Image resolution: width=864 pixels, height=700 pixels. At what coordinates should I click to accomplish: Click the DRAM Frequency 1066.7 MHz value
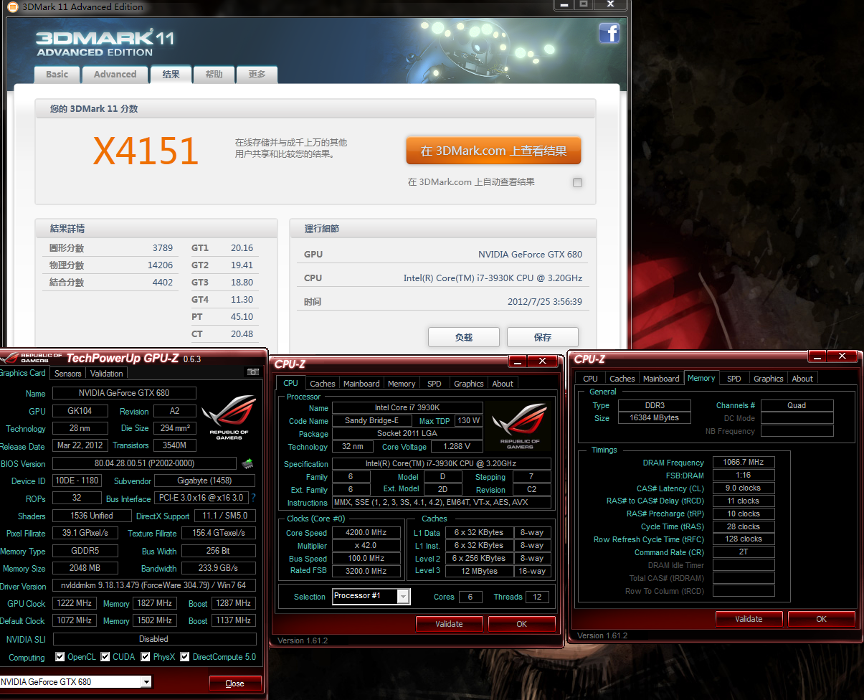pos(743,462)
